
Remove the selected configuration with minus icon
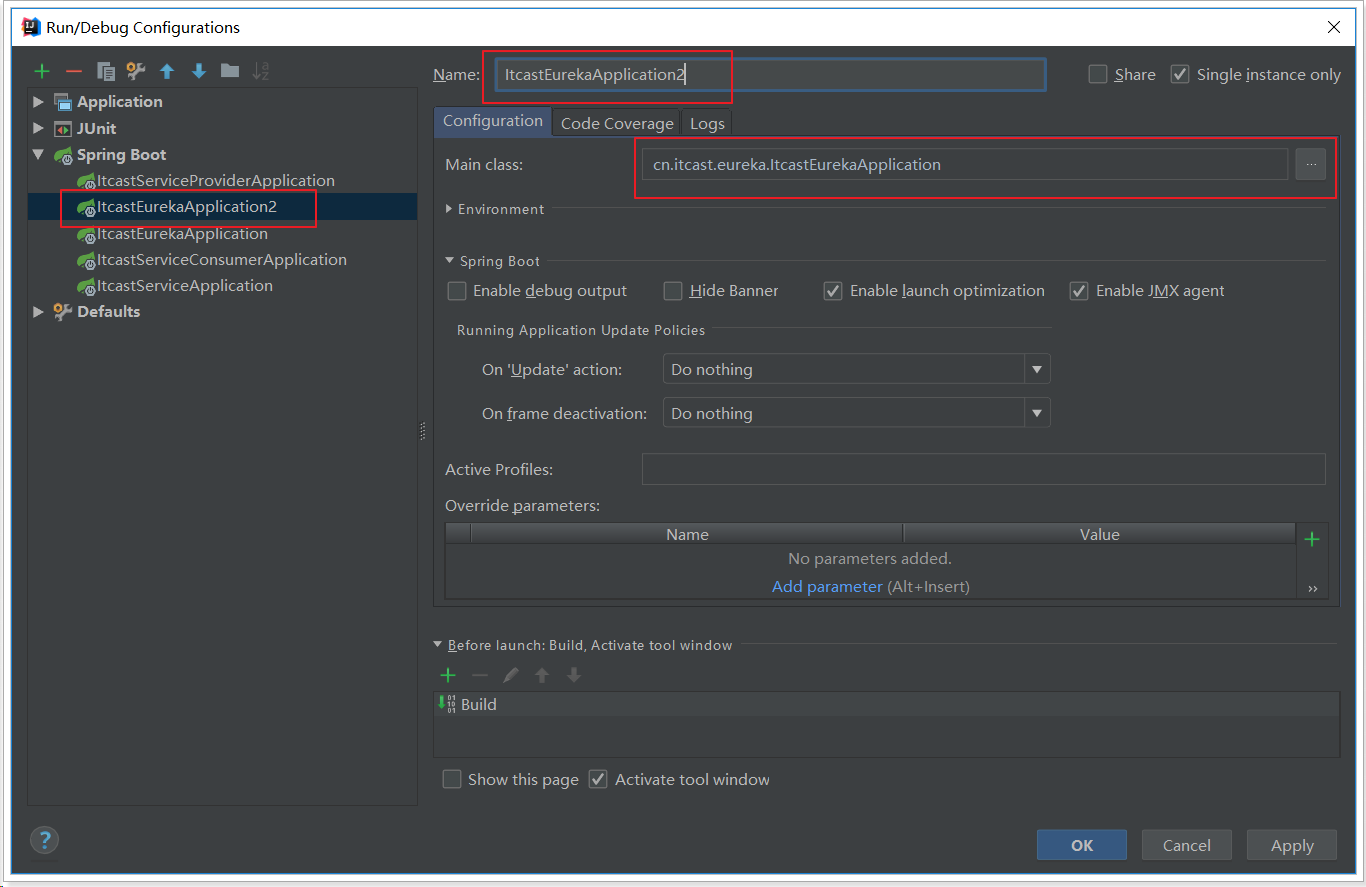(x=73, y=71)
